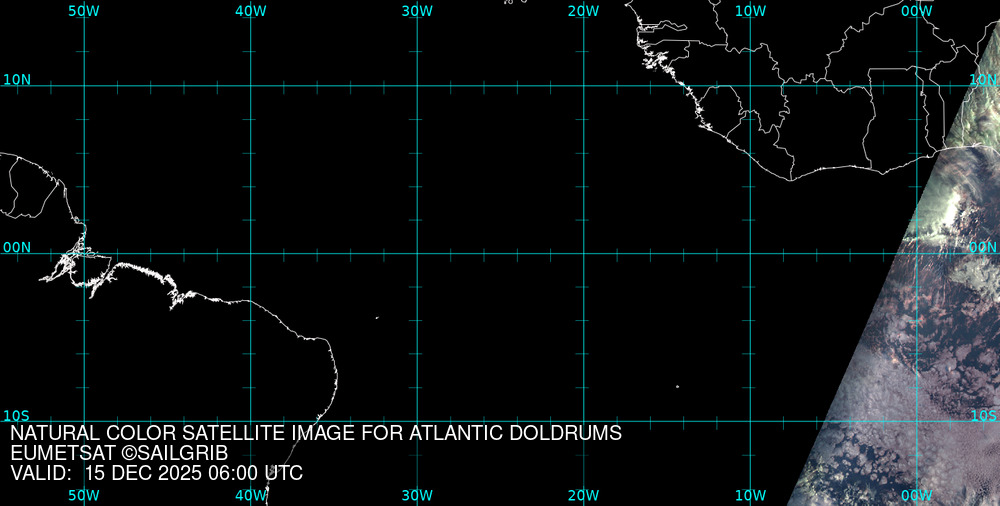Click the top 40W longitude label
The image size is (1000, 506).
pyautogui.click(x=250, y=10)
